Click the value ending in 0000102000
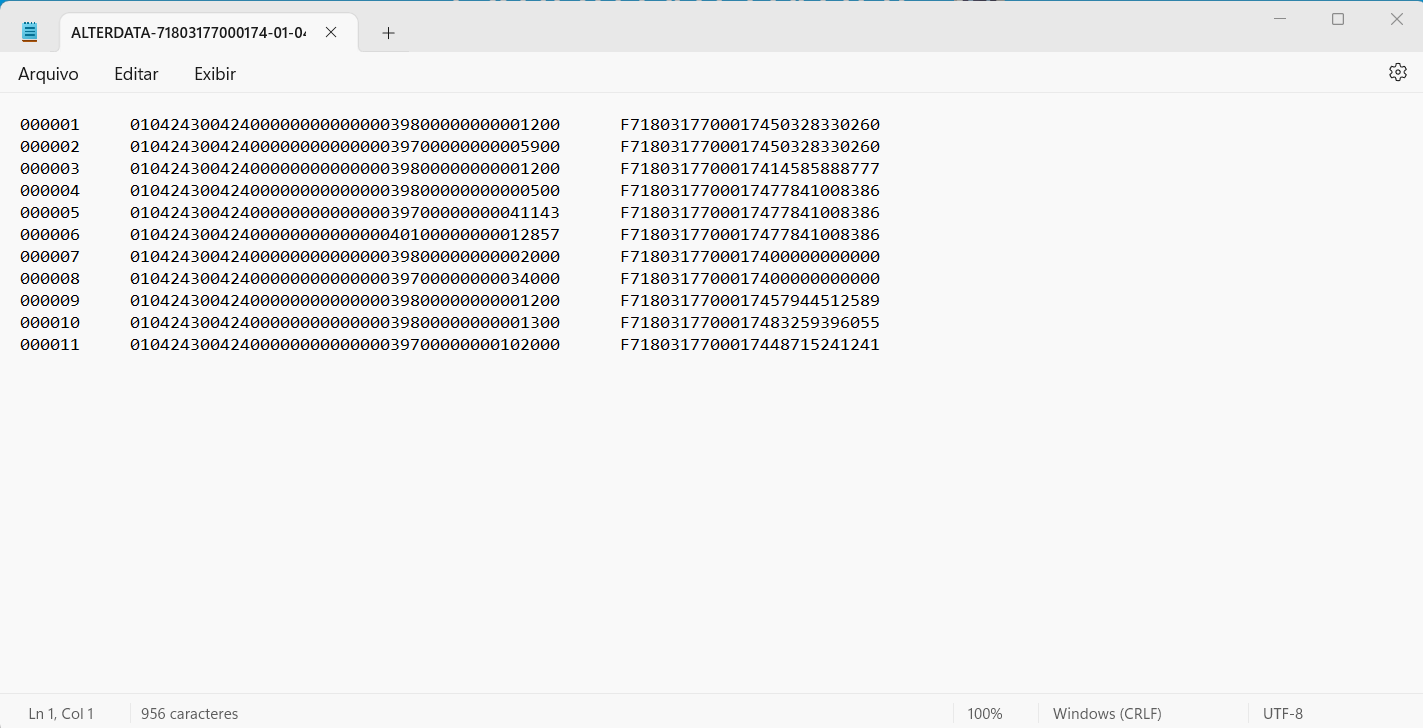 pos(345,345)
